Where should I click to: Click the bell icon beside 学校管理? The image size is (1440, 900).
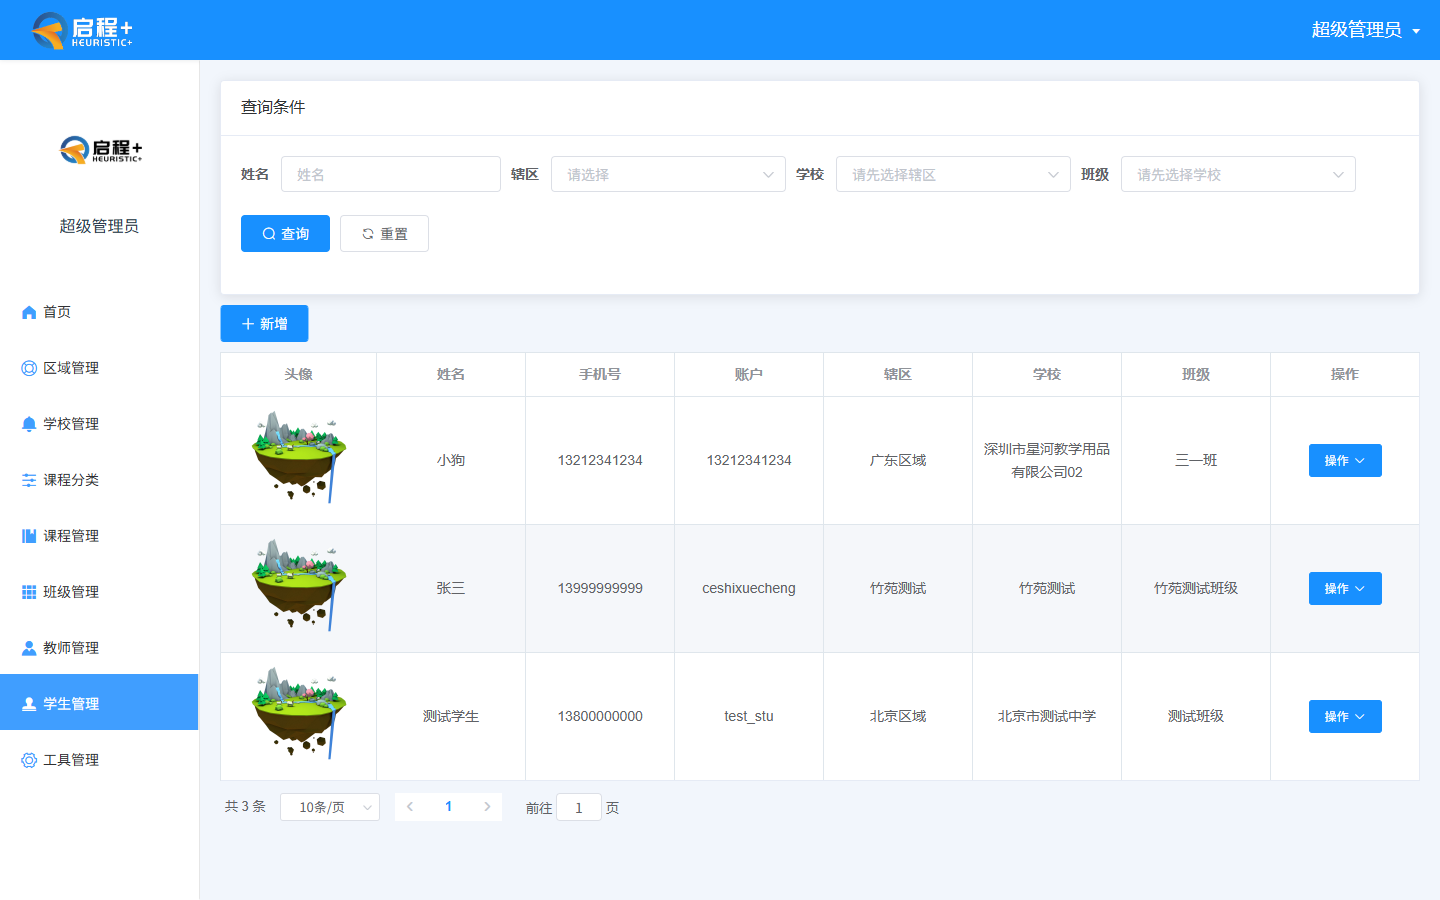(x=29, y=424)
